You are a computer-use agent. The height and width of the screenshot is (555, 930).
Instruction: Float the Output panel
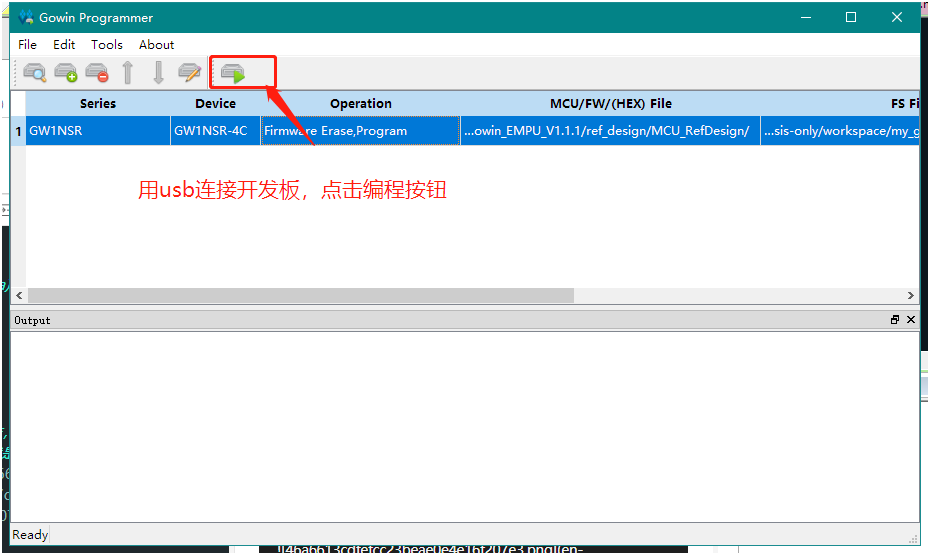tap(895, 320)
